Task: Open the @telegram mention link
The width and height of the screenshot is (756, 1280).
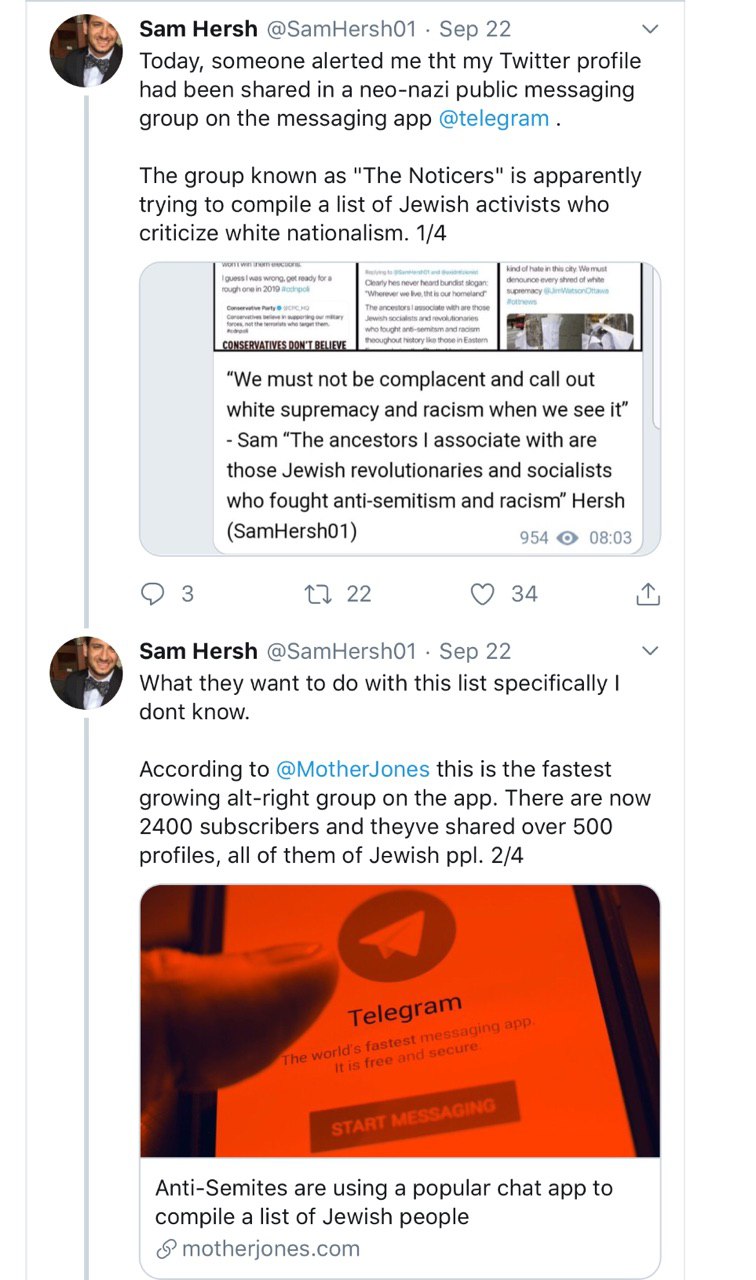Action: click(494, 118)
